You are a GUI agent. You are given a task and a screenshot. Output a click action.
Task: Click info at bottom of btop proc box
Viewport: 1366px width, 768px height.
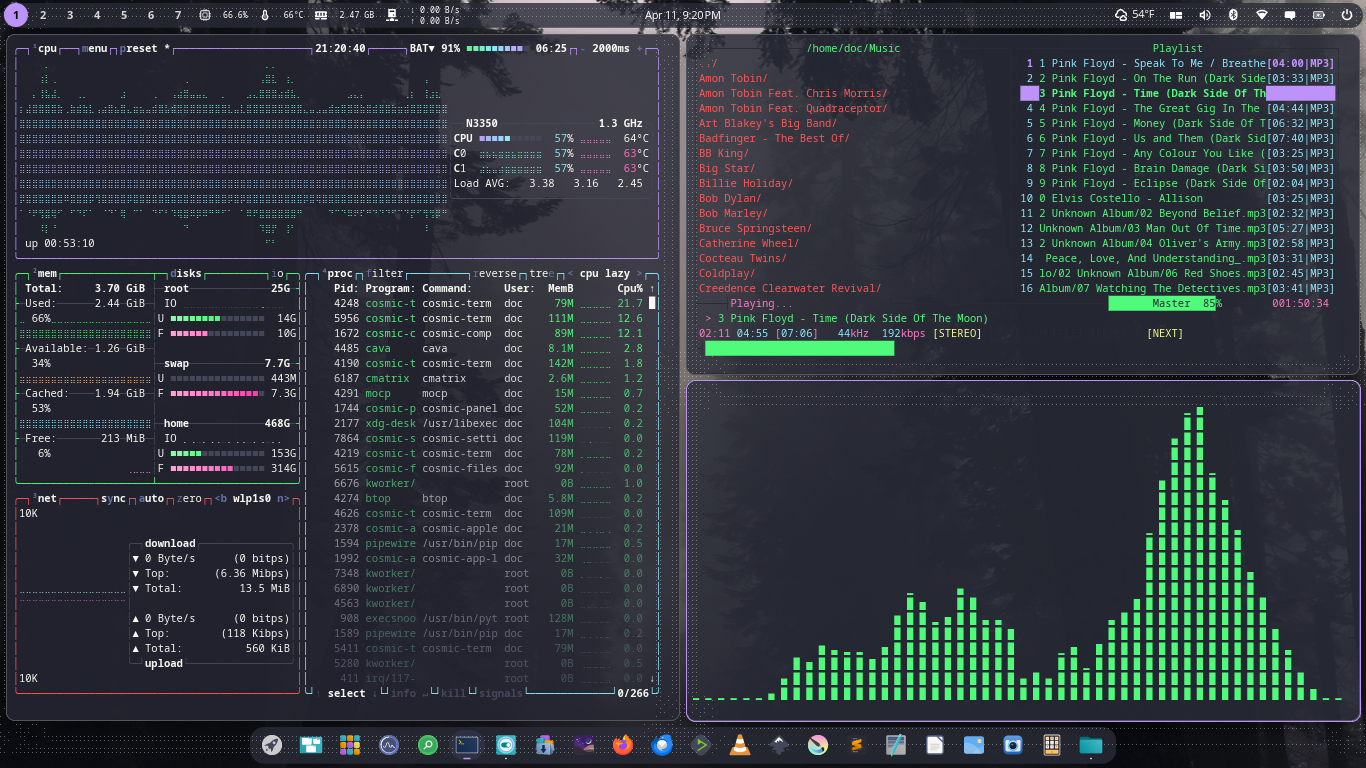tap(403, 693)
